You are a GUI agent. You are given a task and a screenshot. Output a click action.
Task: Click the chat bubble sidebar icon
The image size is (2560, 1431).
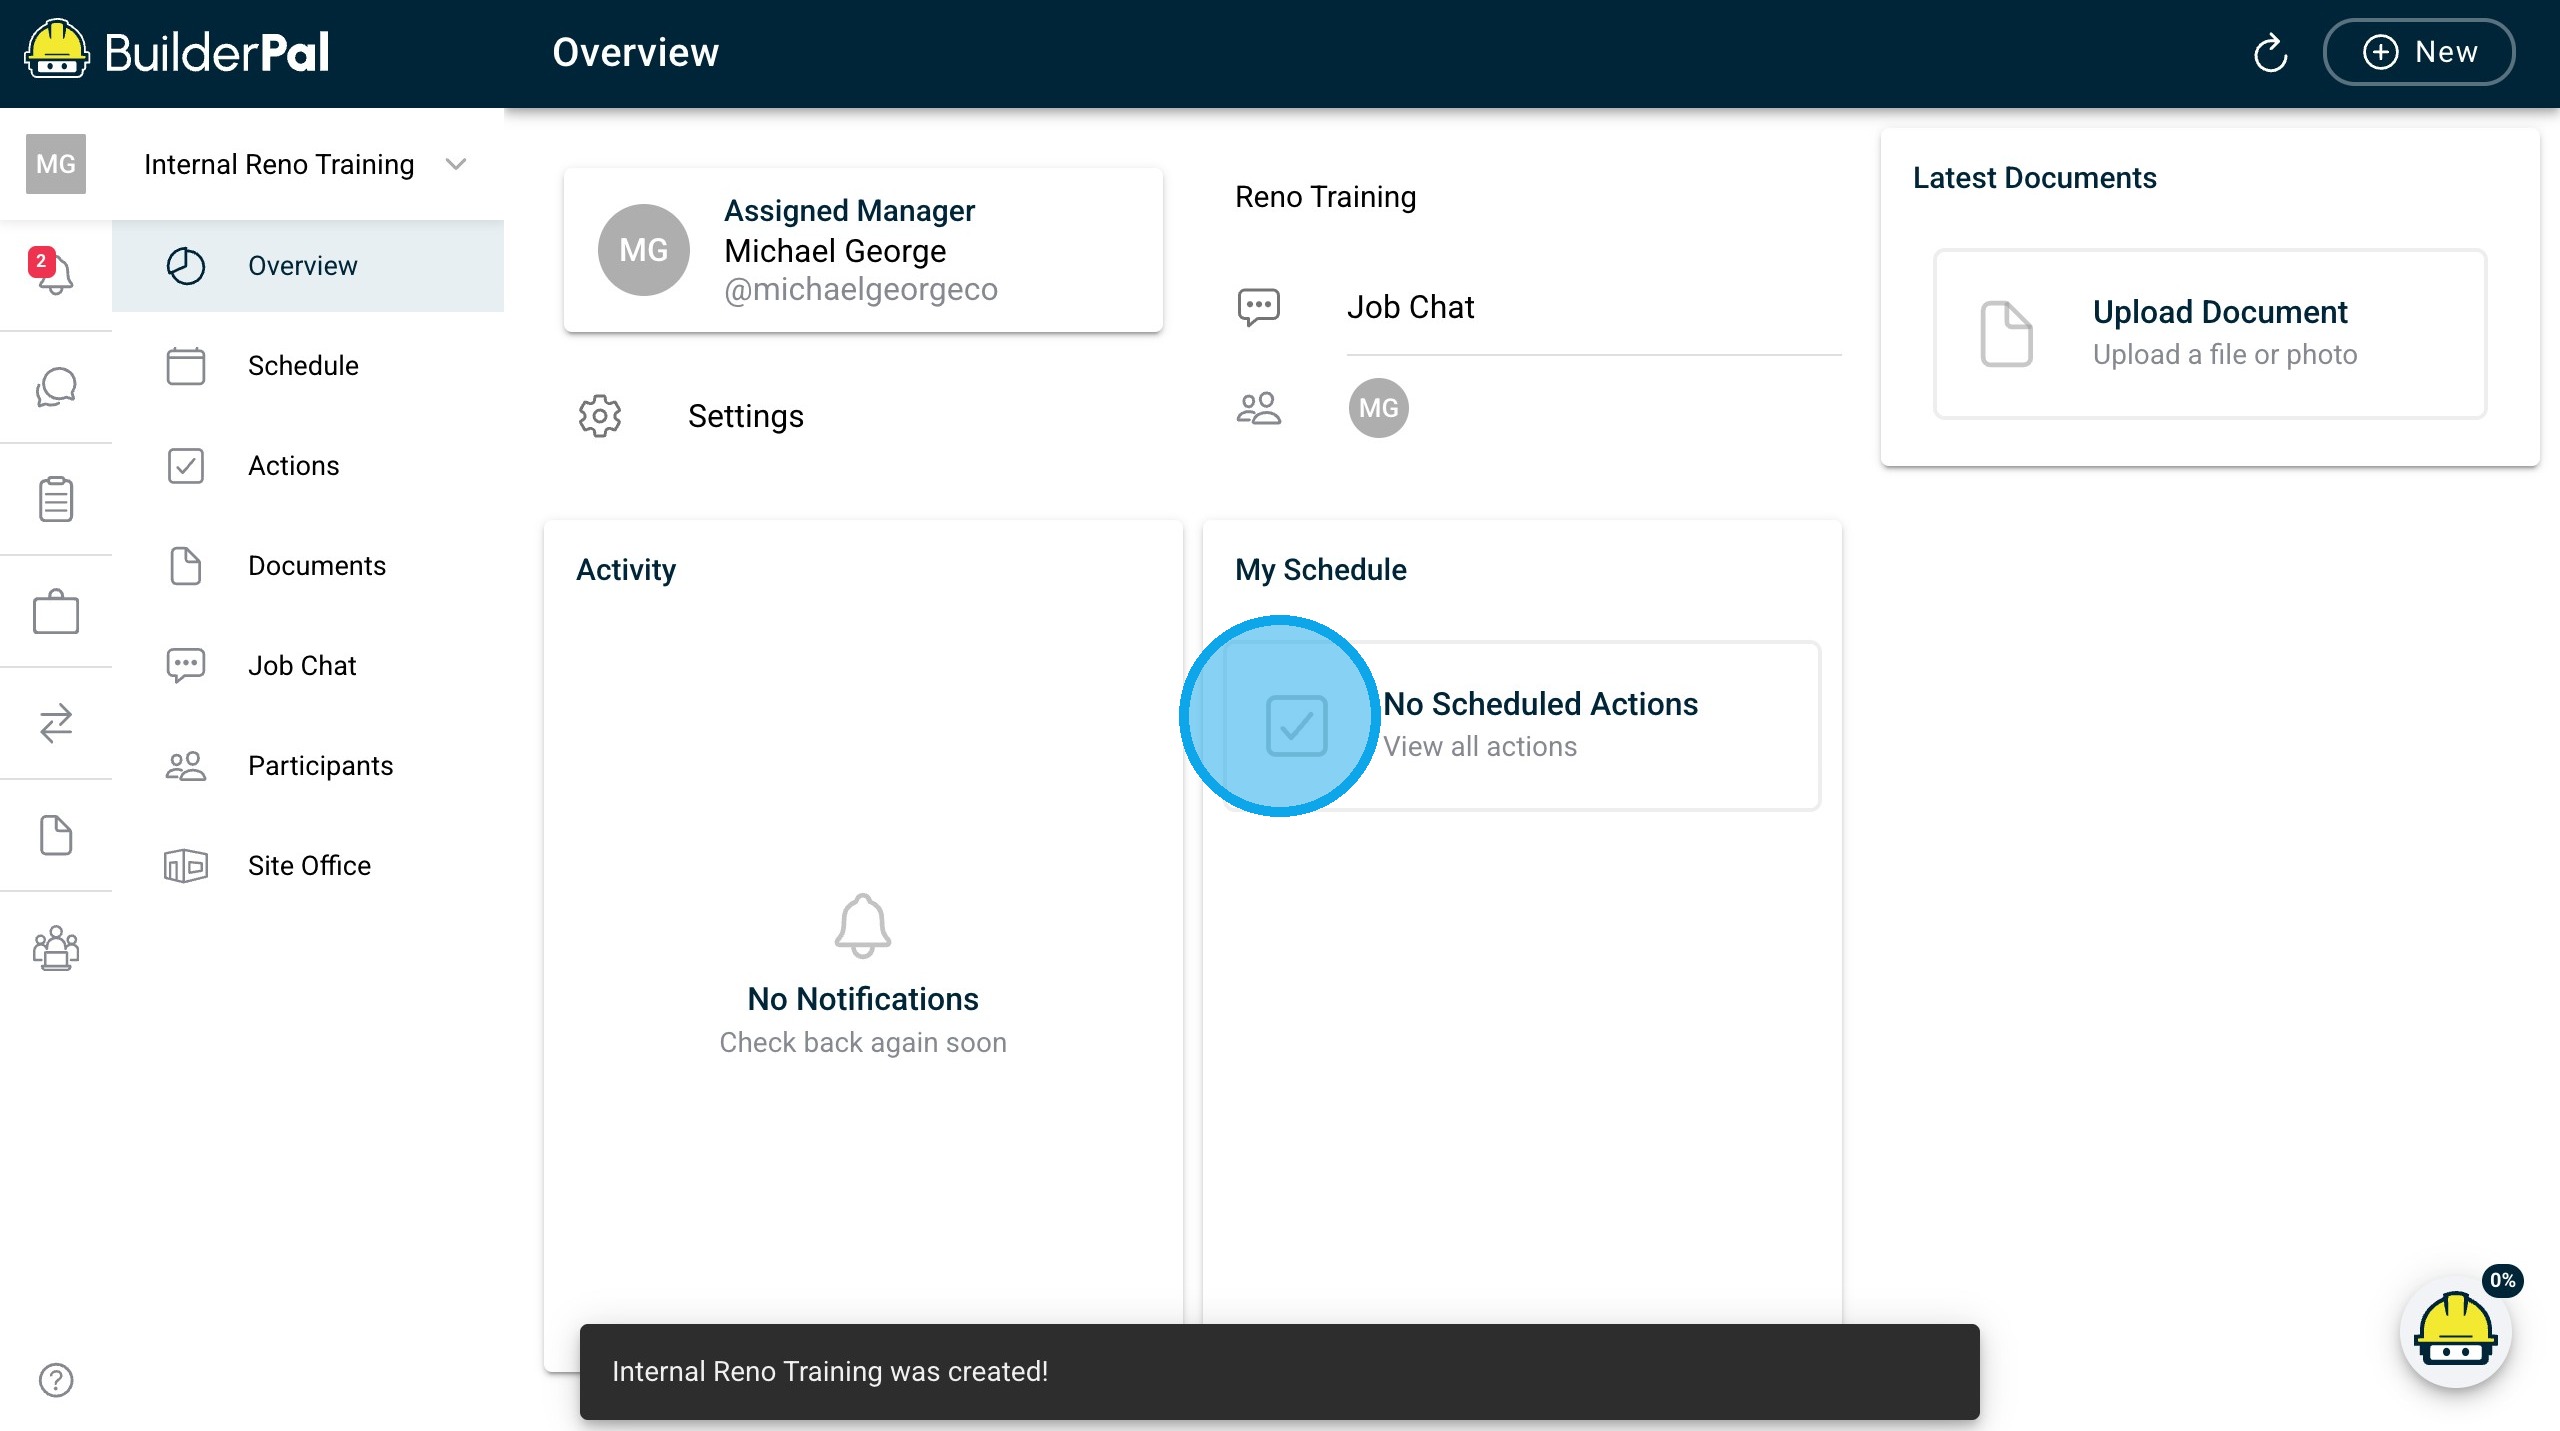(x=56, y=387)
